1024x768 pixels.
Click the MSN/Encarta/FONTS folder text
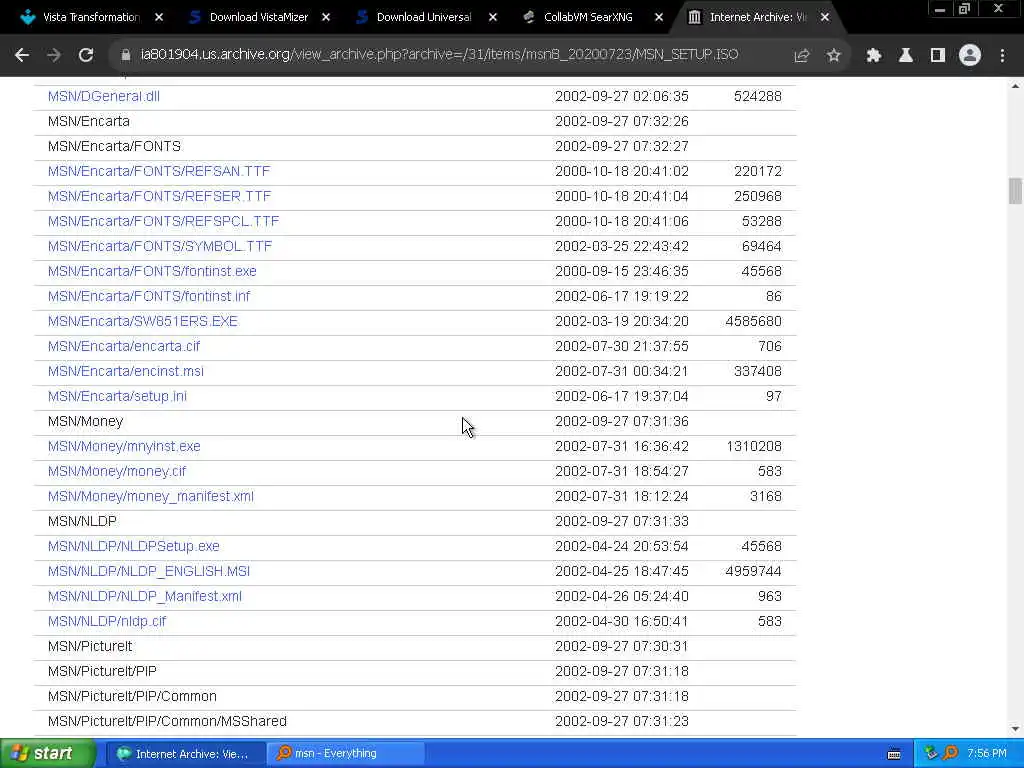pyautogui.click(x=114, y=146)
